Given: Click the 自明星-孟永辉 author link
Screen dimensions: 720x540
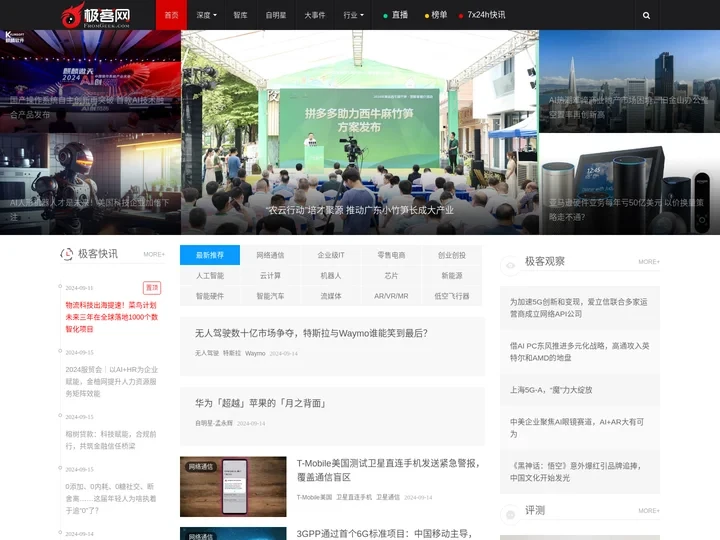Looking at the screenshot, I should tap(214, 423).
